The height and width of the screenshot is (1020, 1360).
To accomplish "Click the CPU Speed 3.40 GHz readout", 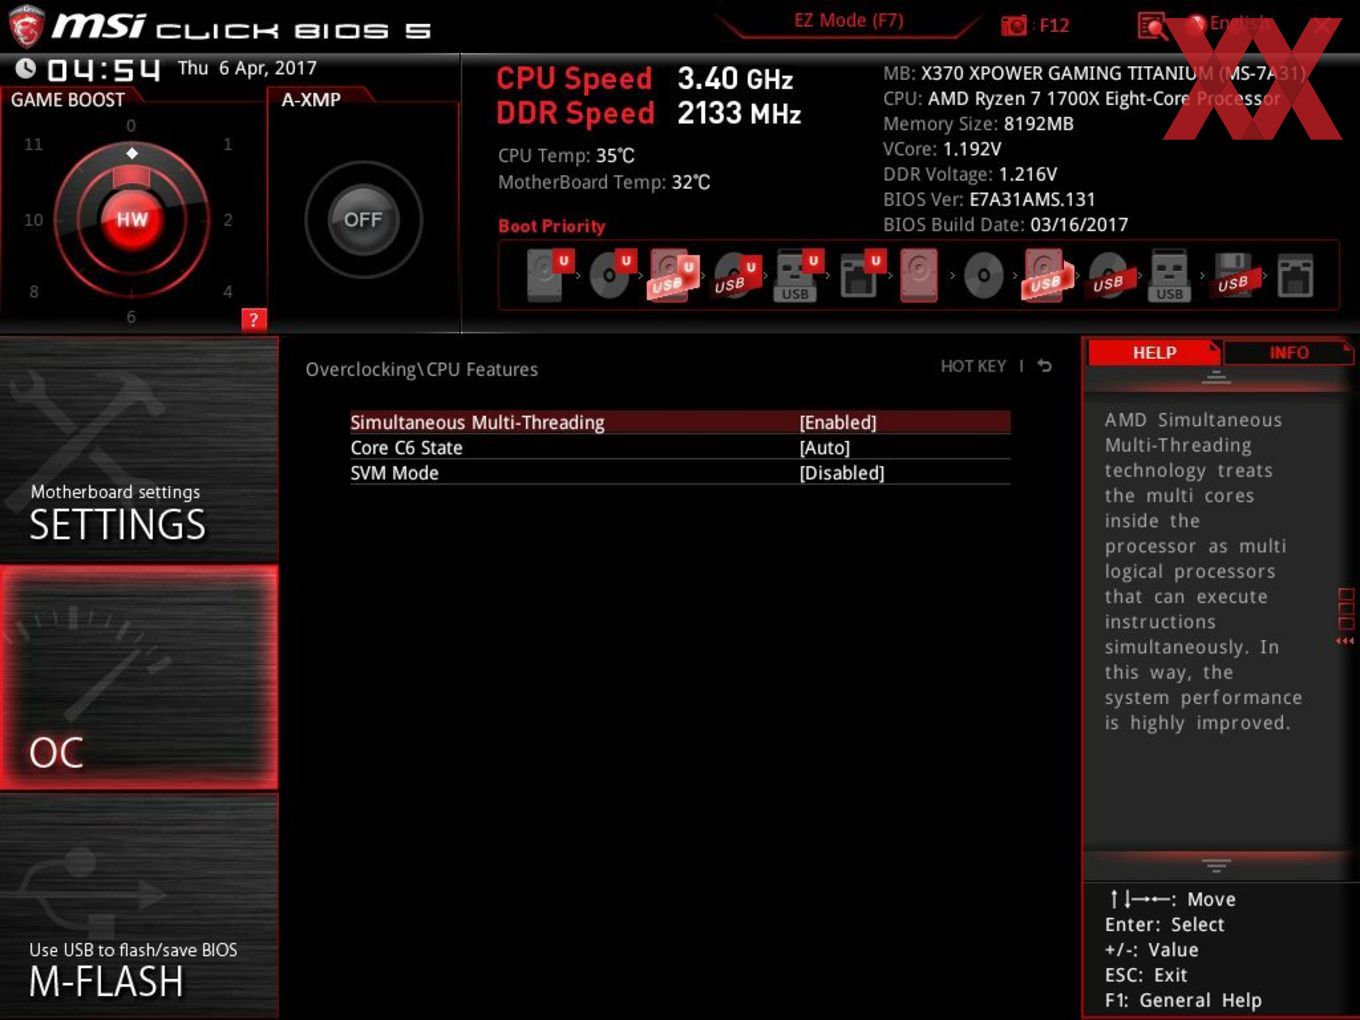I will 644,79.
